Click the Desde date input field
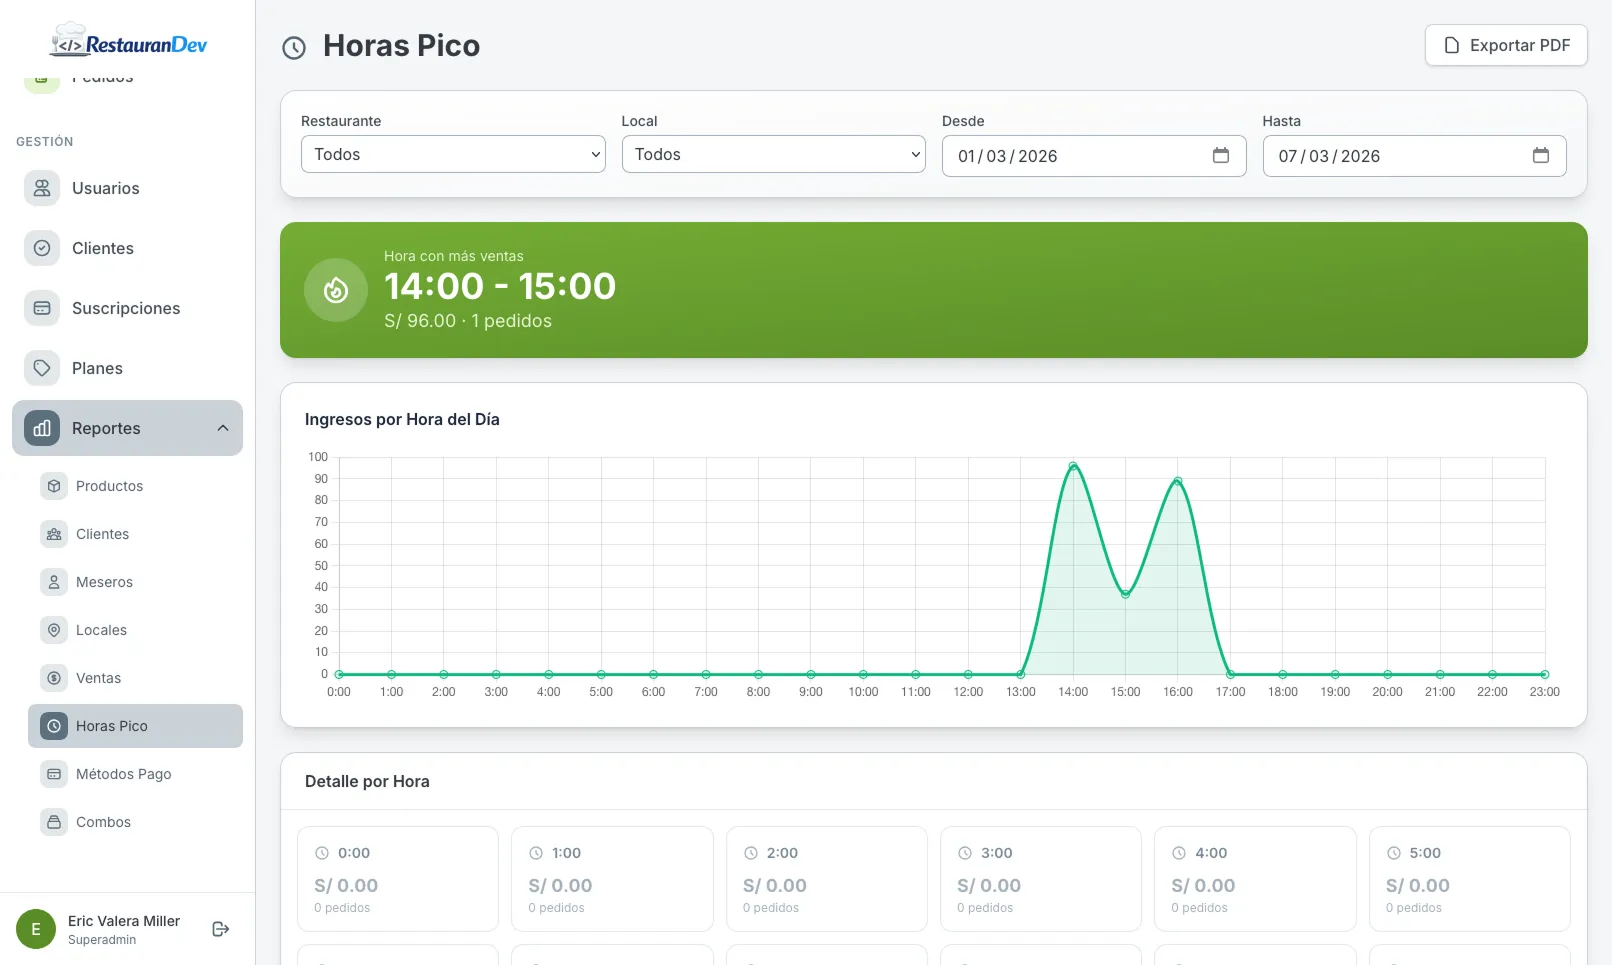1612x965 pixels. click(1070, 156)
